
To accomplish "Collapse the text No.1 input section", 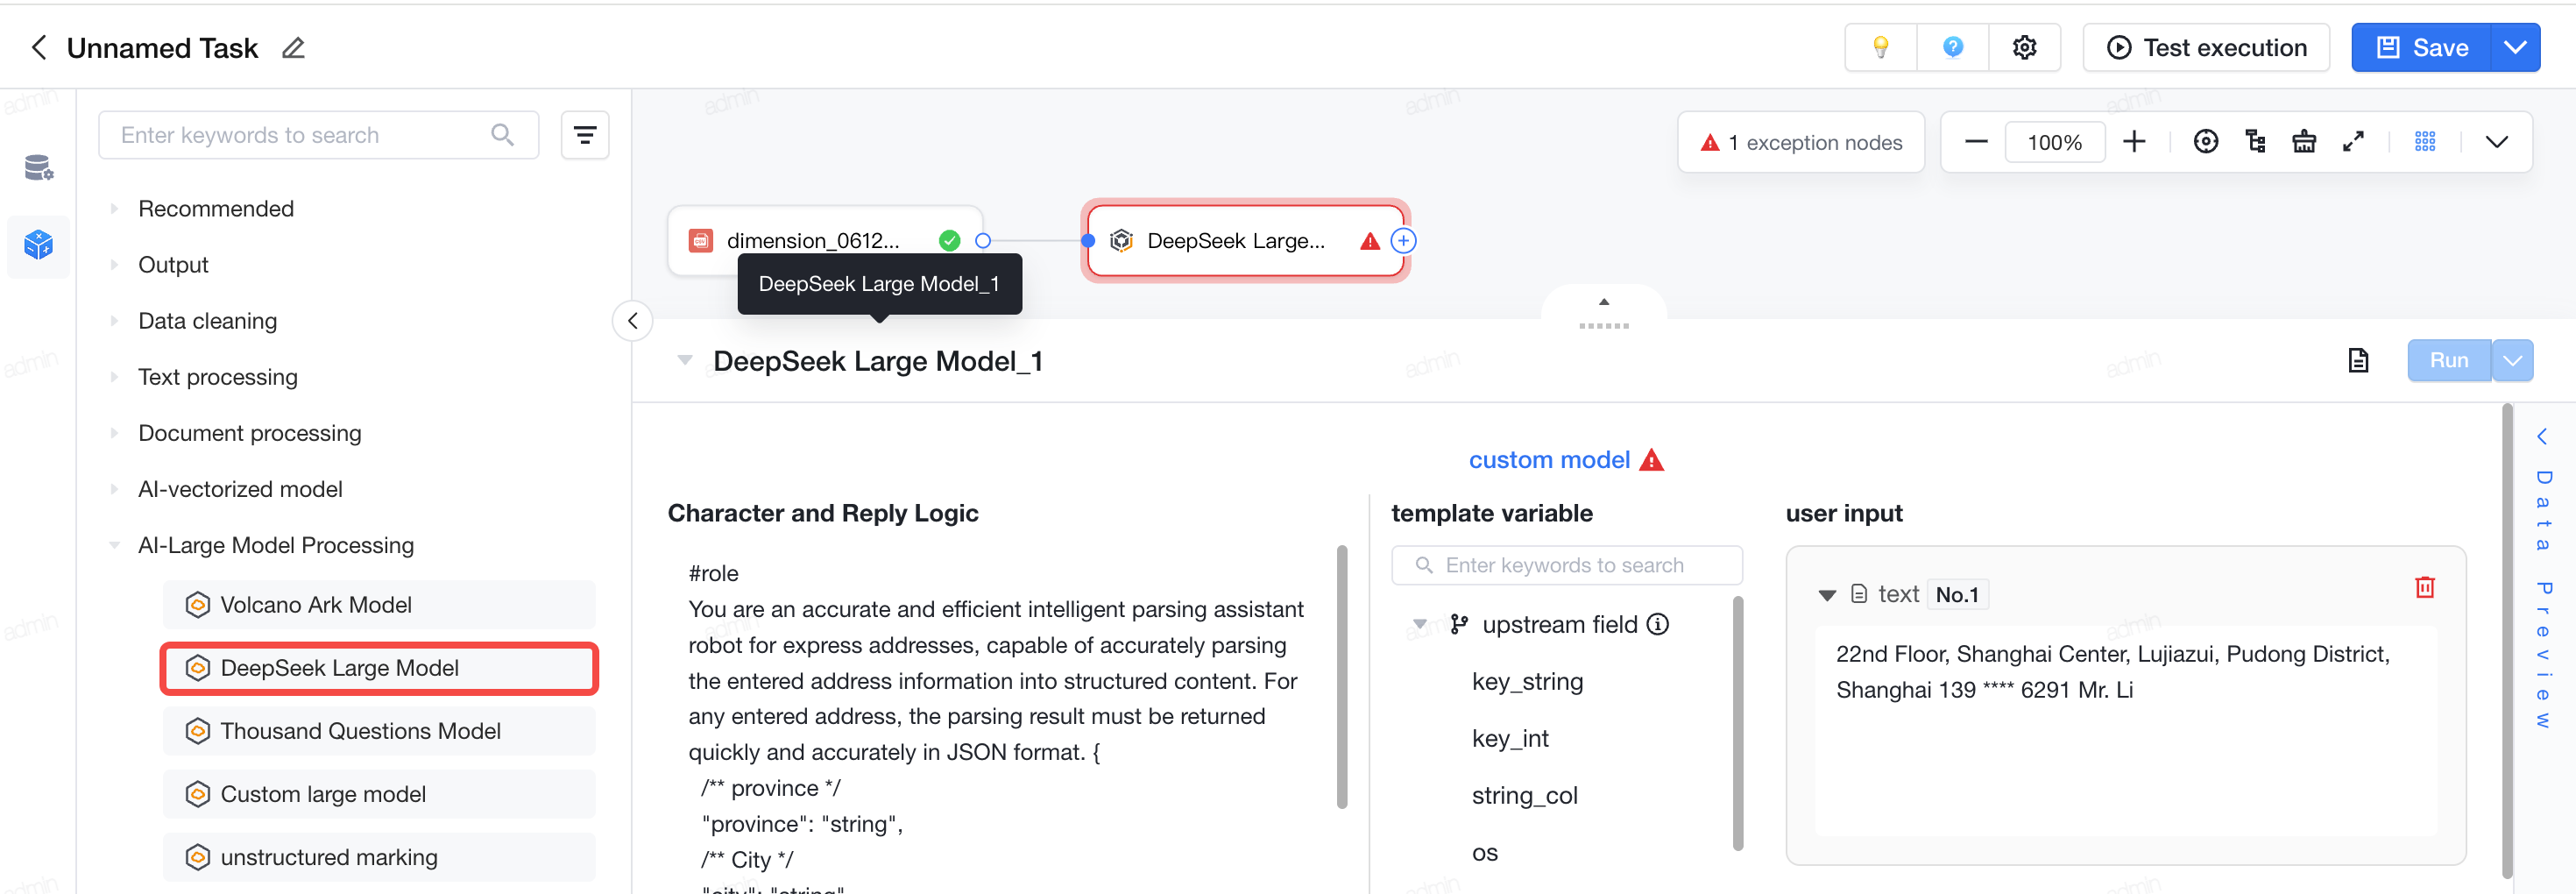I will click(x=1826, y=595).
